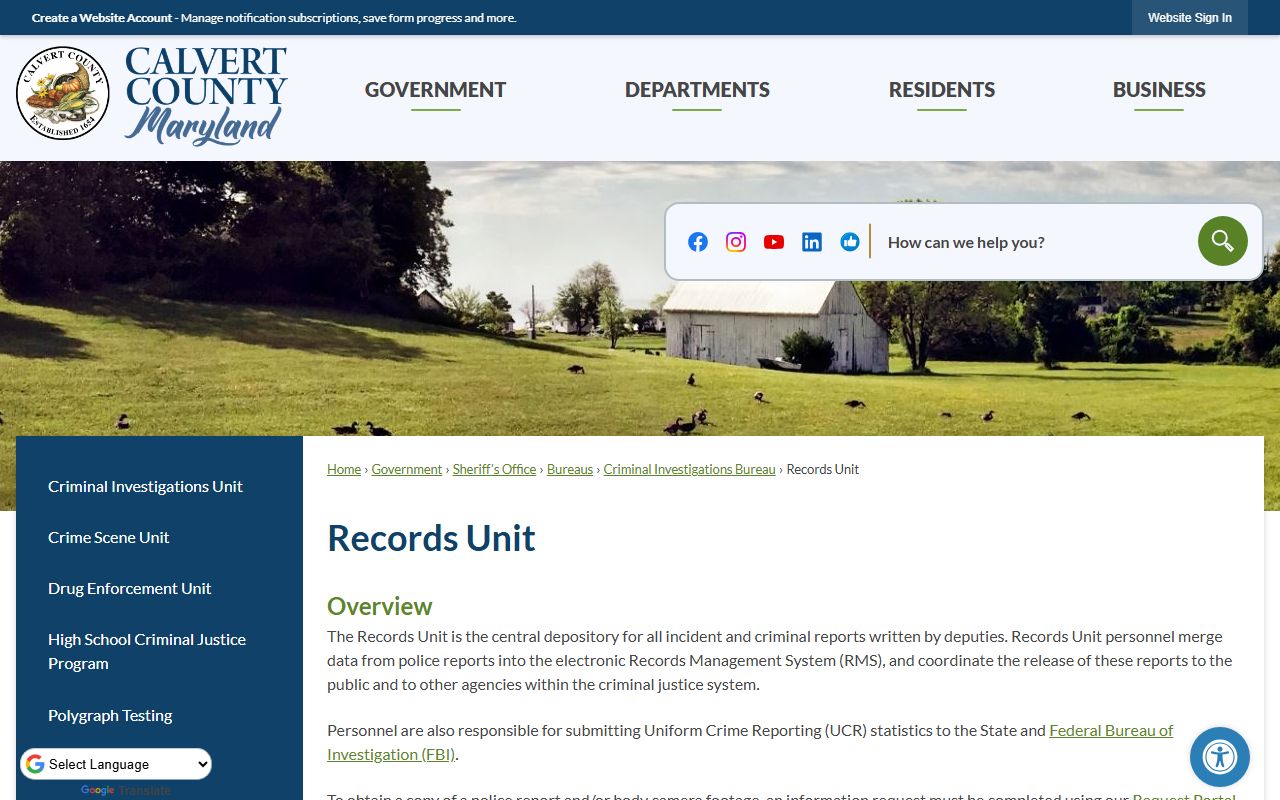Follow Federal Bureau of Investigation (FBI) link
The image size is (1280, 800).
coord(750,742)
